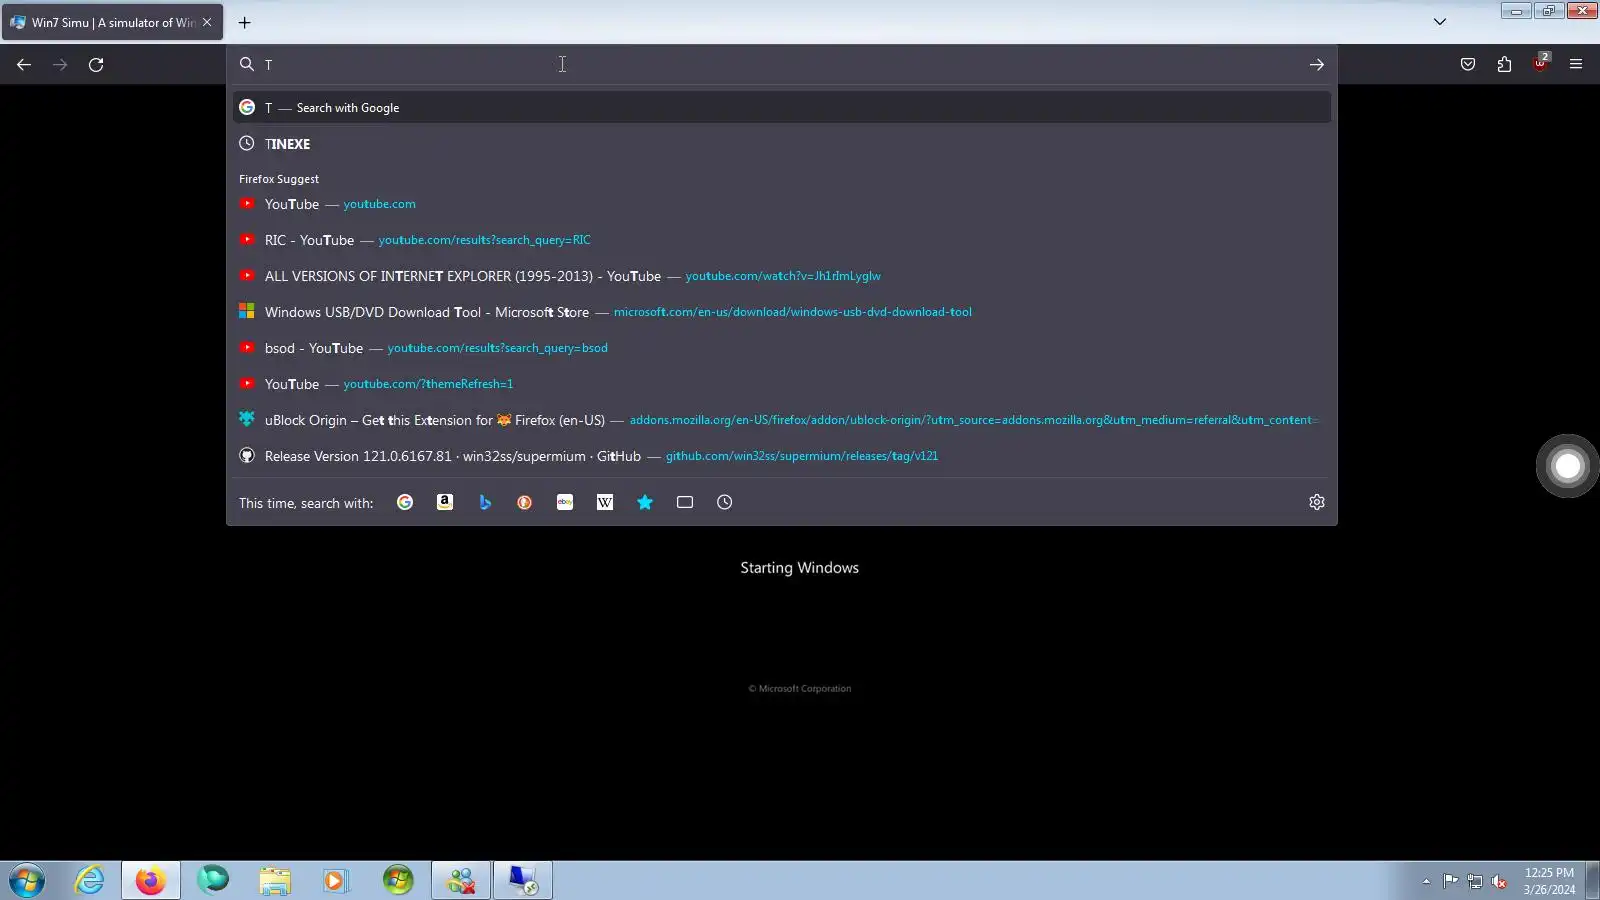Open Firefox application menu (hamburger)
This screenshot has width=1600, height=900.
pyautogui.click(x=1576, y=65)
